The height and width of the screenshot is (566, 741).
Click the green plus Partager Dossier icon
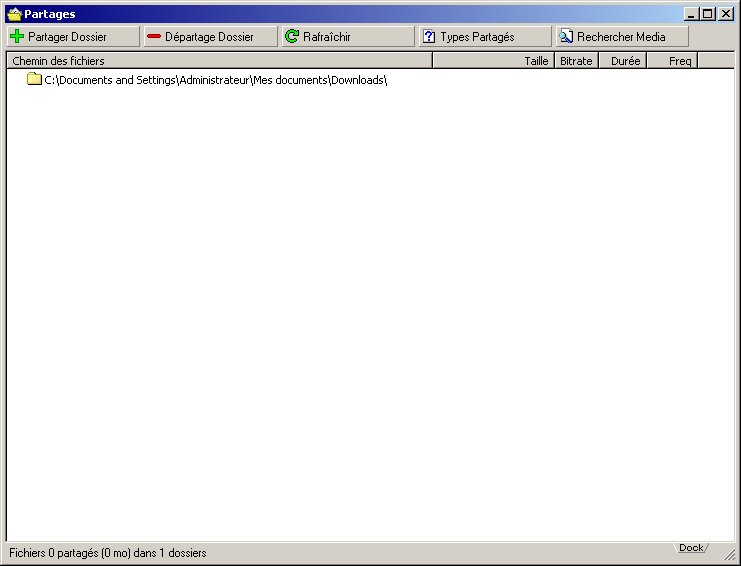coord(17,37)
